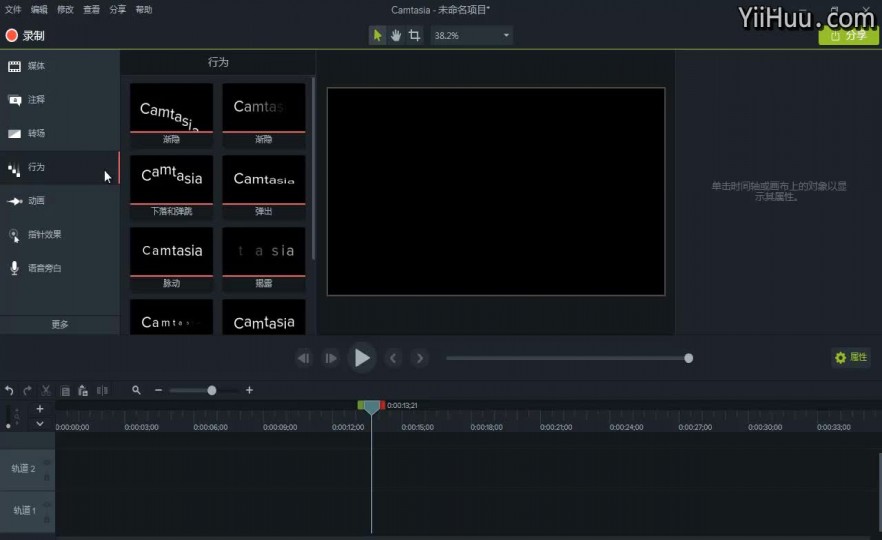Toggle the eye icon on 轨道 2
The width and height of the screenshot is (882, 540).
click(47, 462)
